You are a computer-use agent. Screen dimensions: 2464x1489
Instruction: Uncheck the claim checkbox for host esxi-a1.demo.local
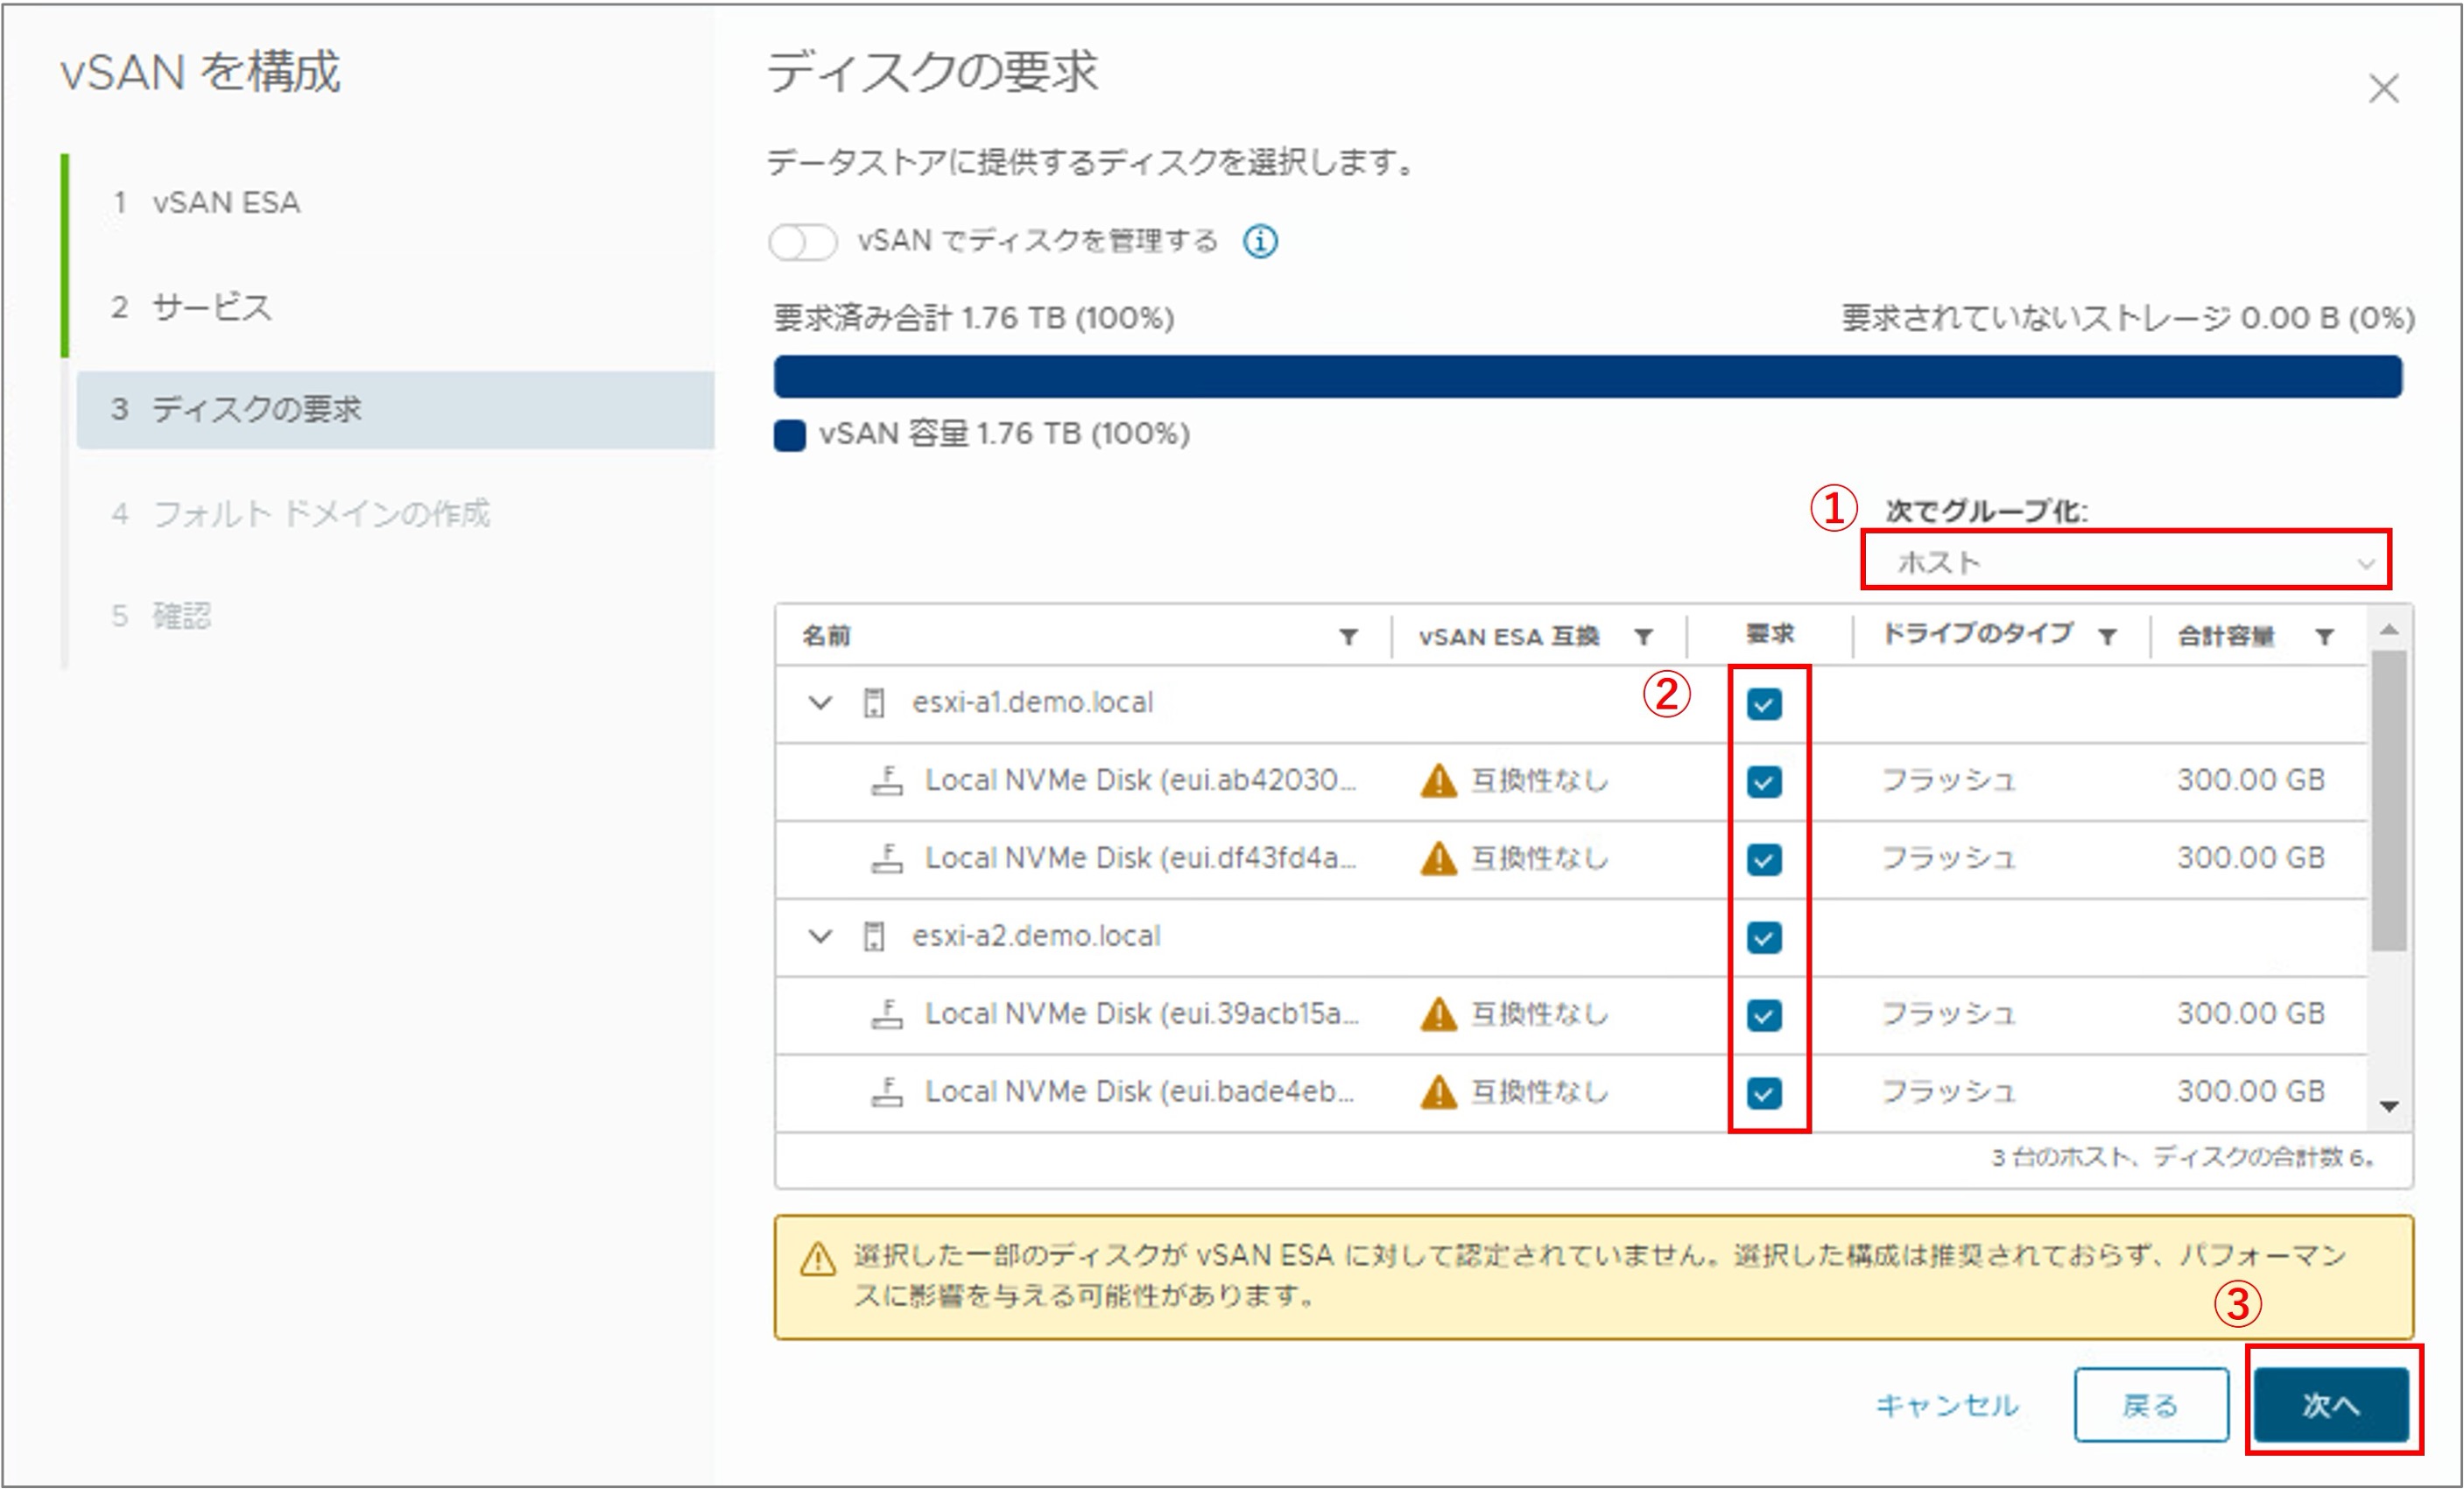tap(1764, 704)
